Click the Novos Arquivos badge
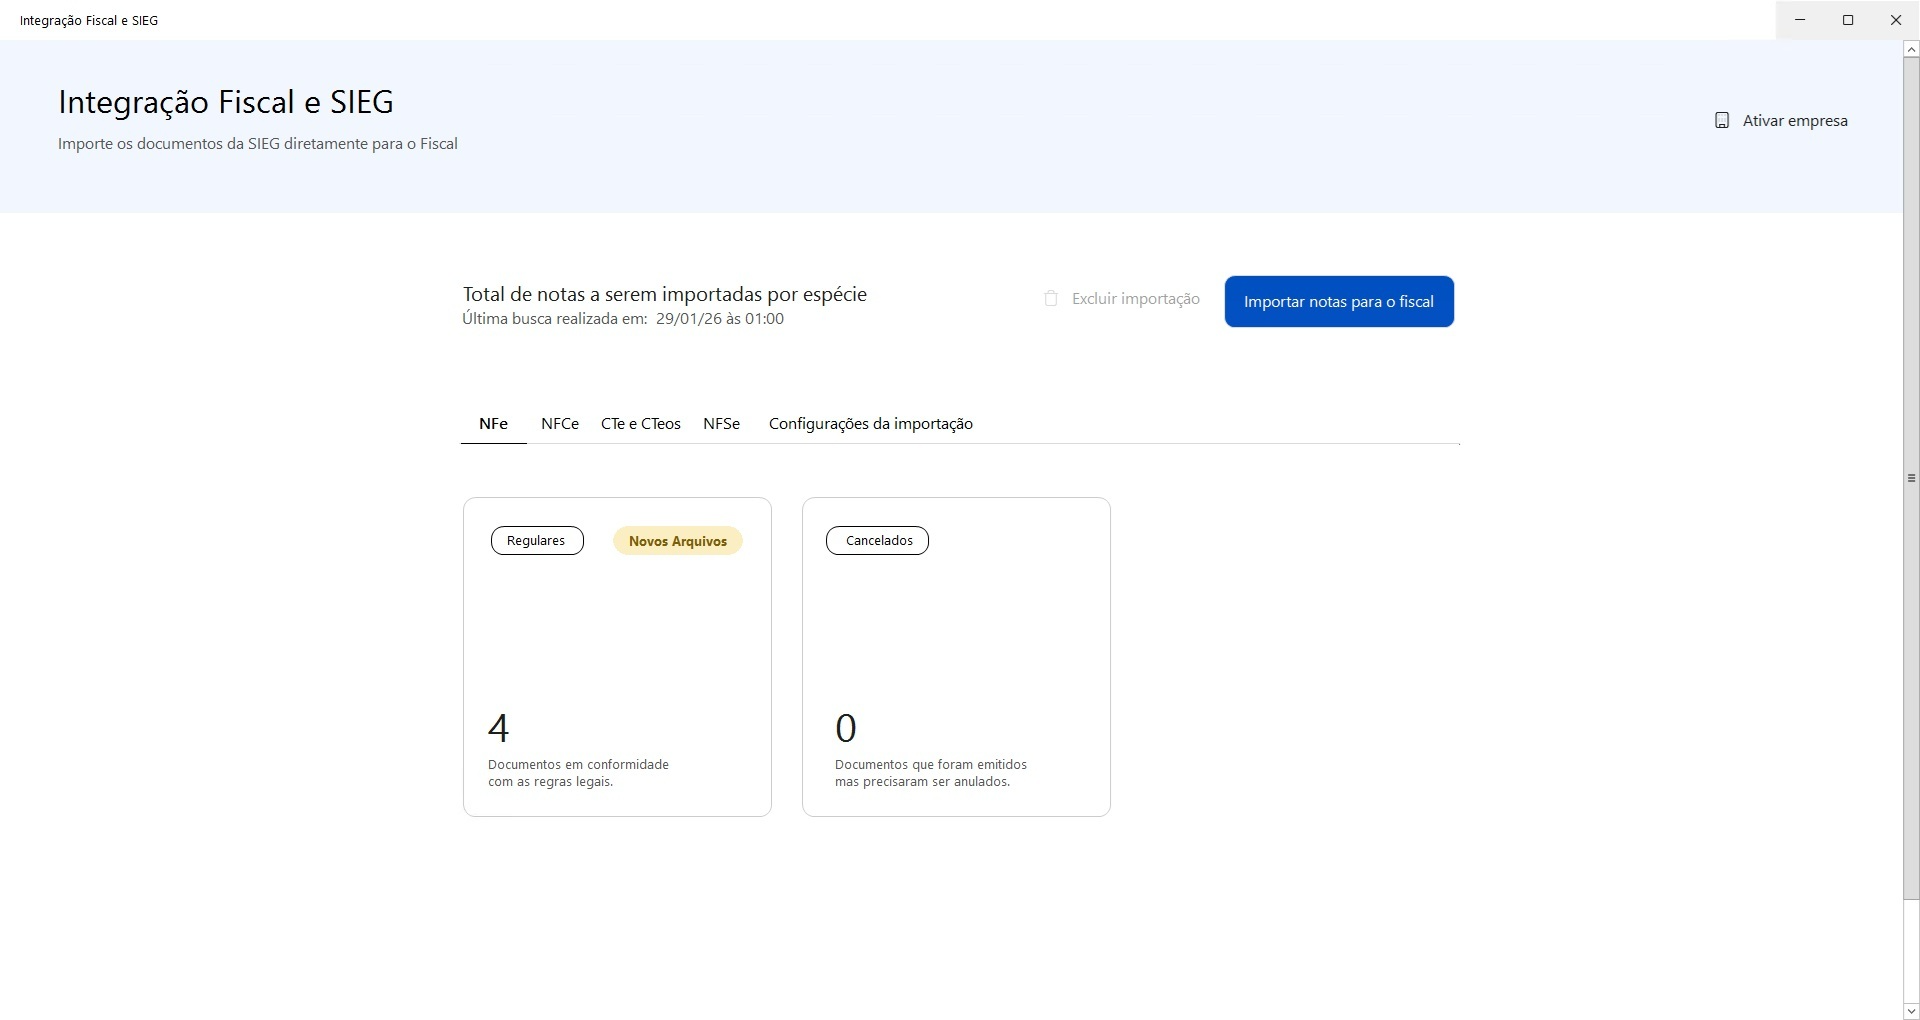Screen dimensions: 1920x1020 pos(678,541)
